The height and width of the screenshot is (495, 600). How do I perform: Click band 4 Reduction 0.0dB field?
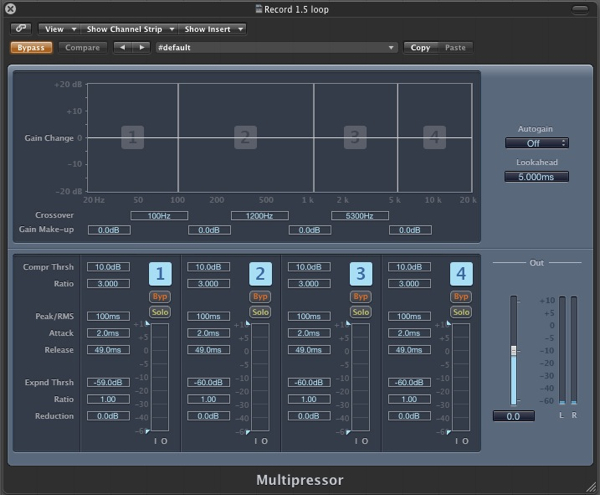pyautogui.click(x=409, y=416)
